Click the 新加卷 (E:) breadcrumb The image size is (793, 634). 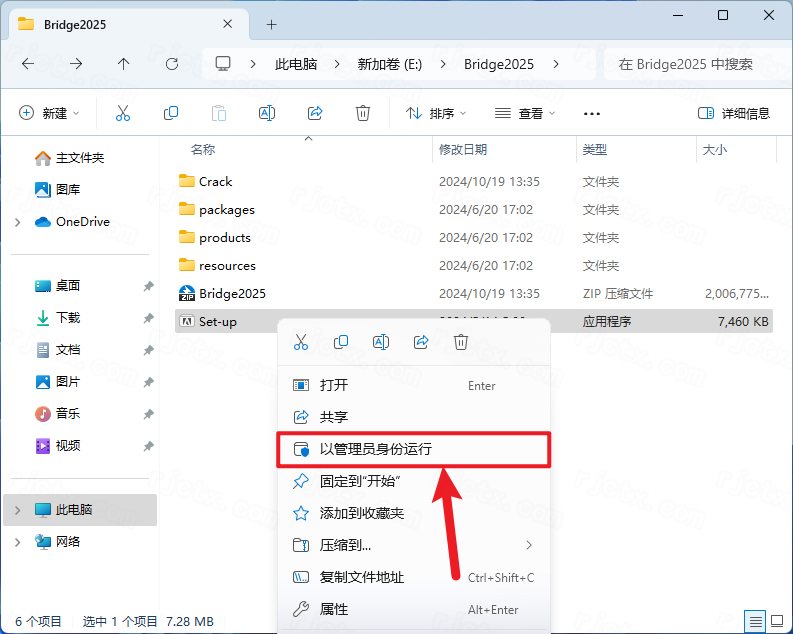click(391, 64)
